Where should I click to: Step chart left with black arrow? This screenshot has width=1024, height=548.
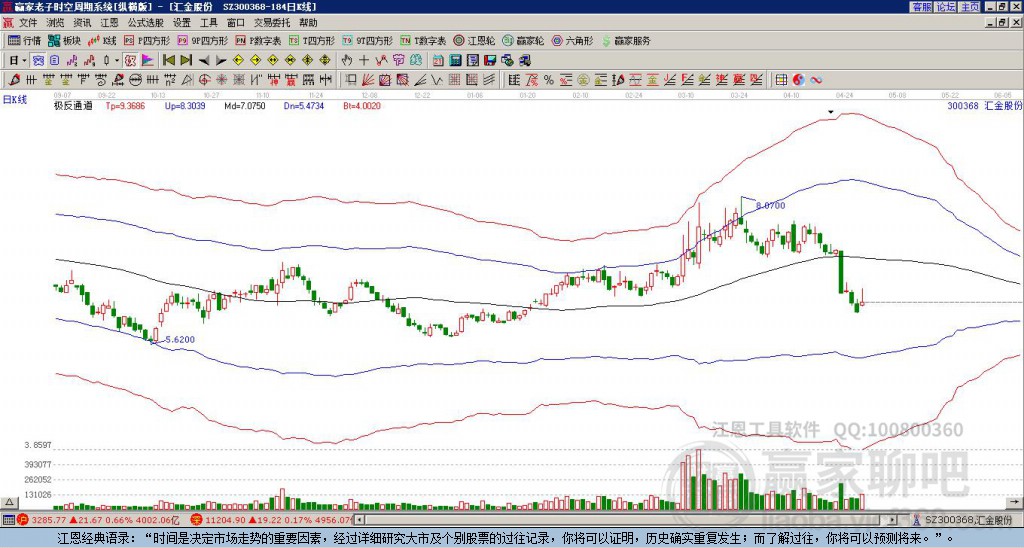point(204,61)
